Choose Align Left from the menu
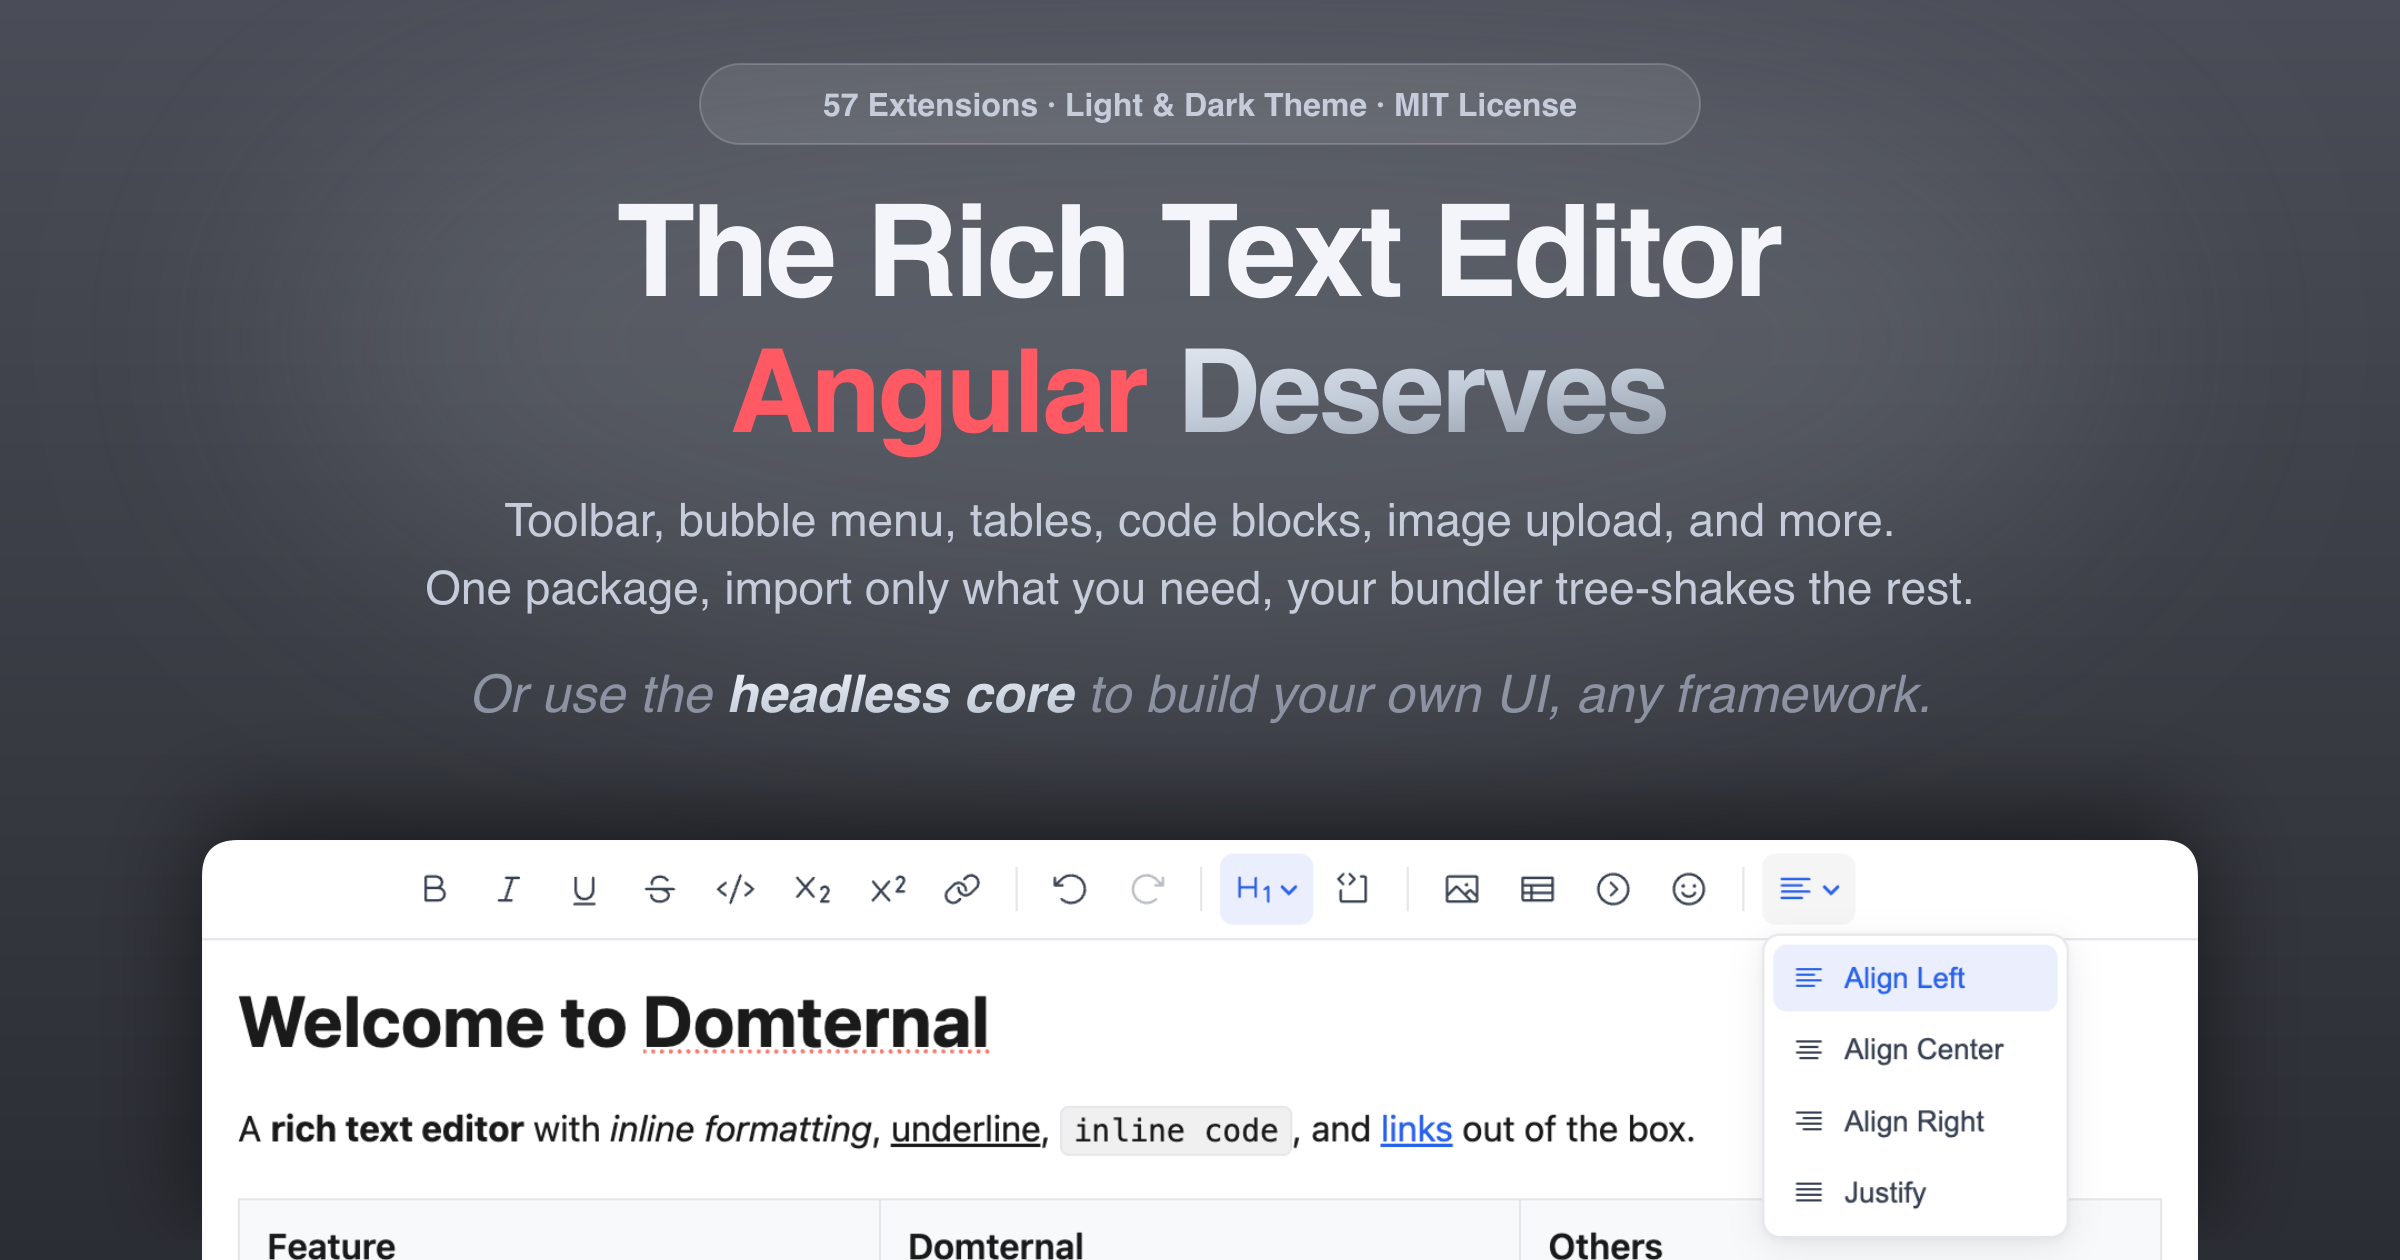Screen dimensions: 2400x1260 pyautogui.click(x=1915, y=978)
